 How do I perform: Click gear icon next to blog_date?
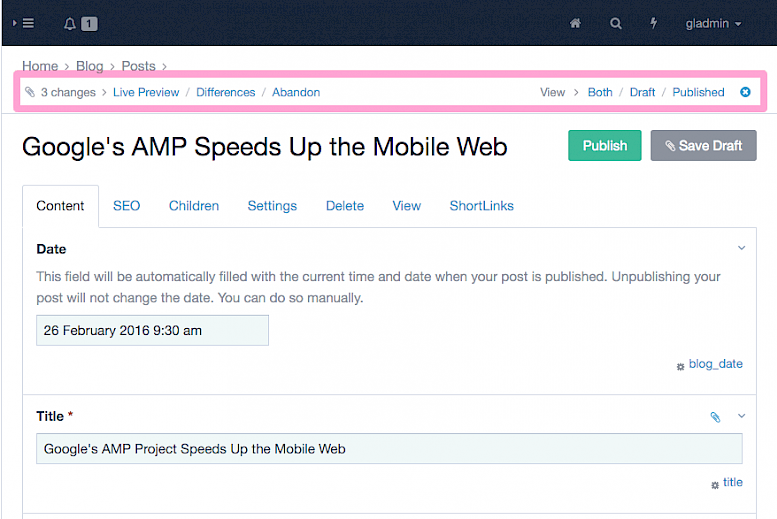pyautogui.click(x=681, y=366)
